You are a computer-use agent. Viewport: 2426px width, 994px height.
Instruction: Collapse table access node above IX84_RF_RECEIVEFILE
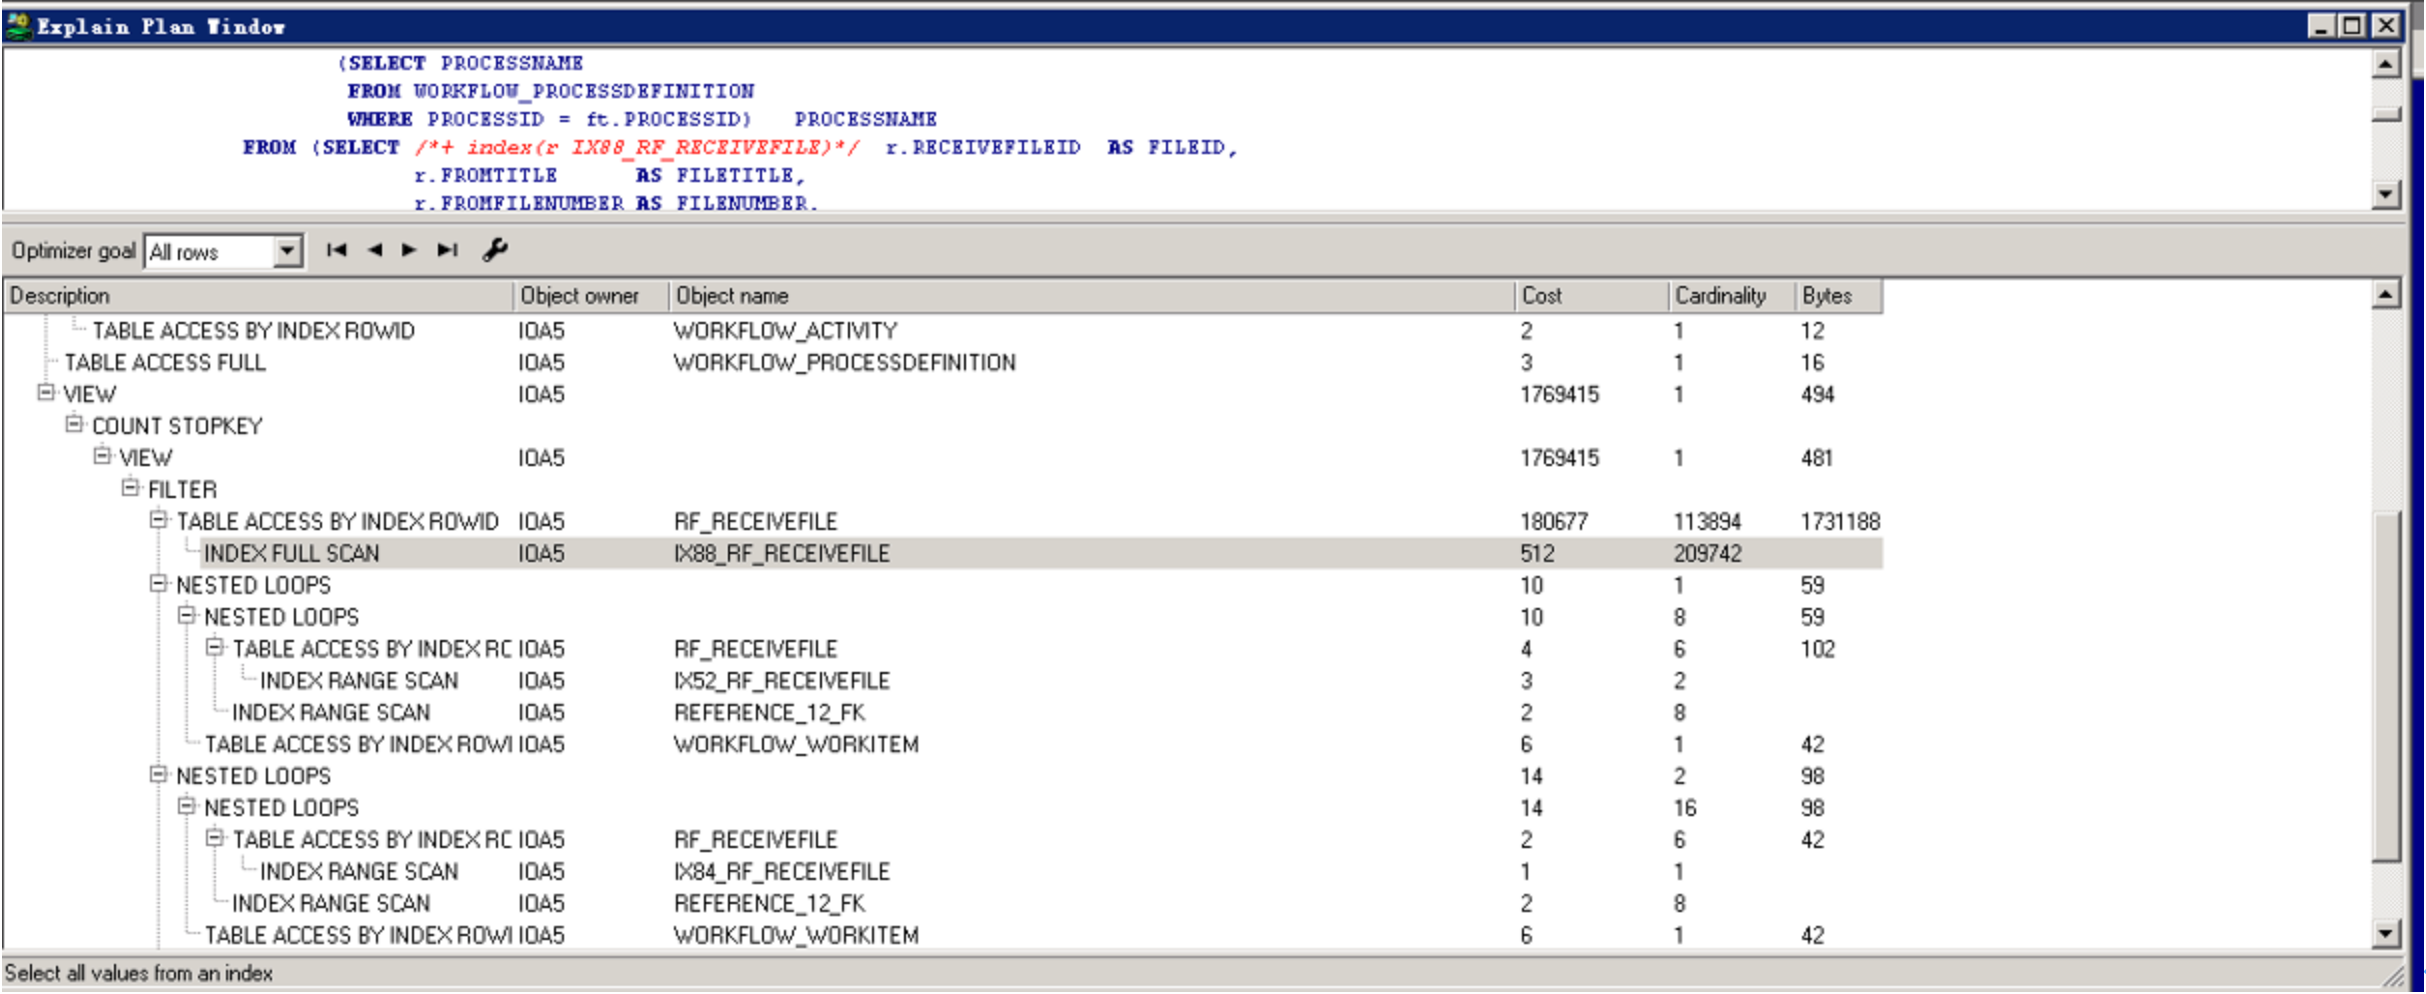tap(213, 839)
